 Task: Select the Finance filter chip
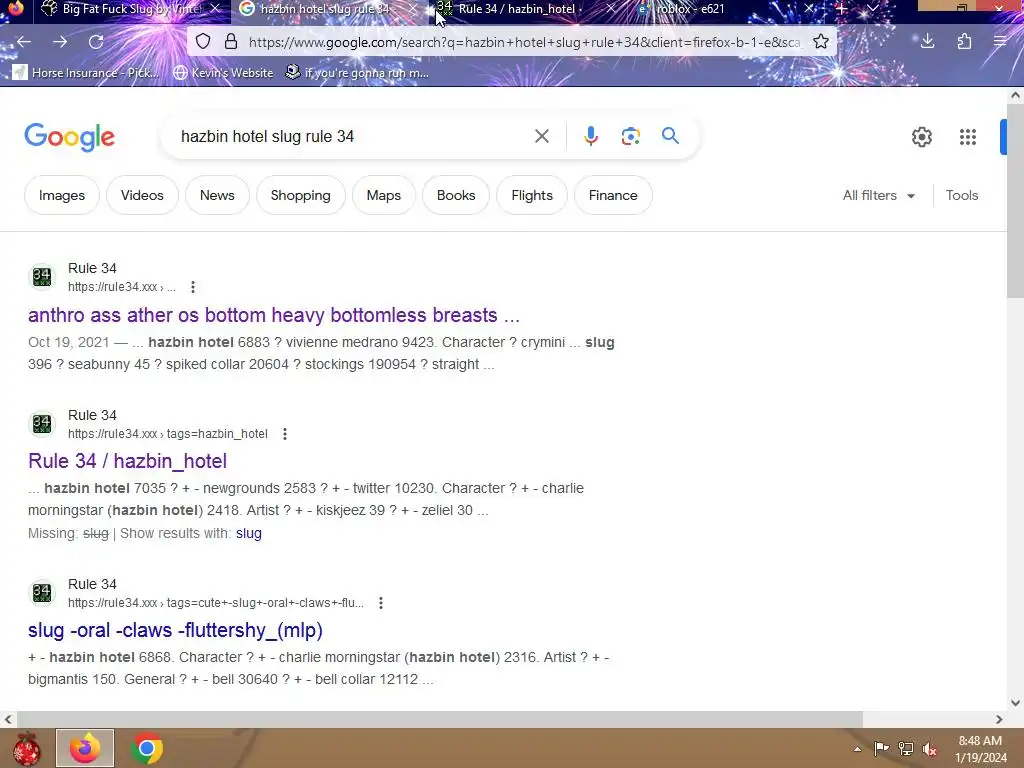click(613, 195)
